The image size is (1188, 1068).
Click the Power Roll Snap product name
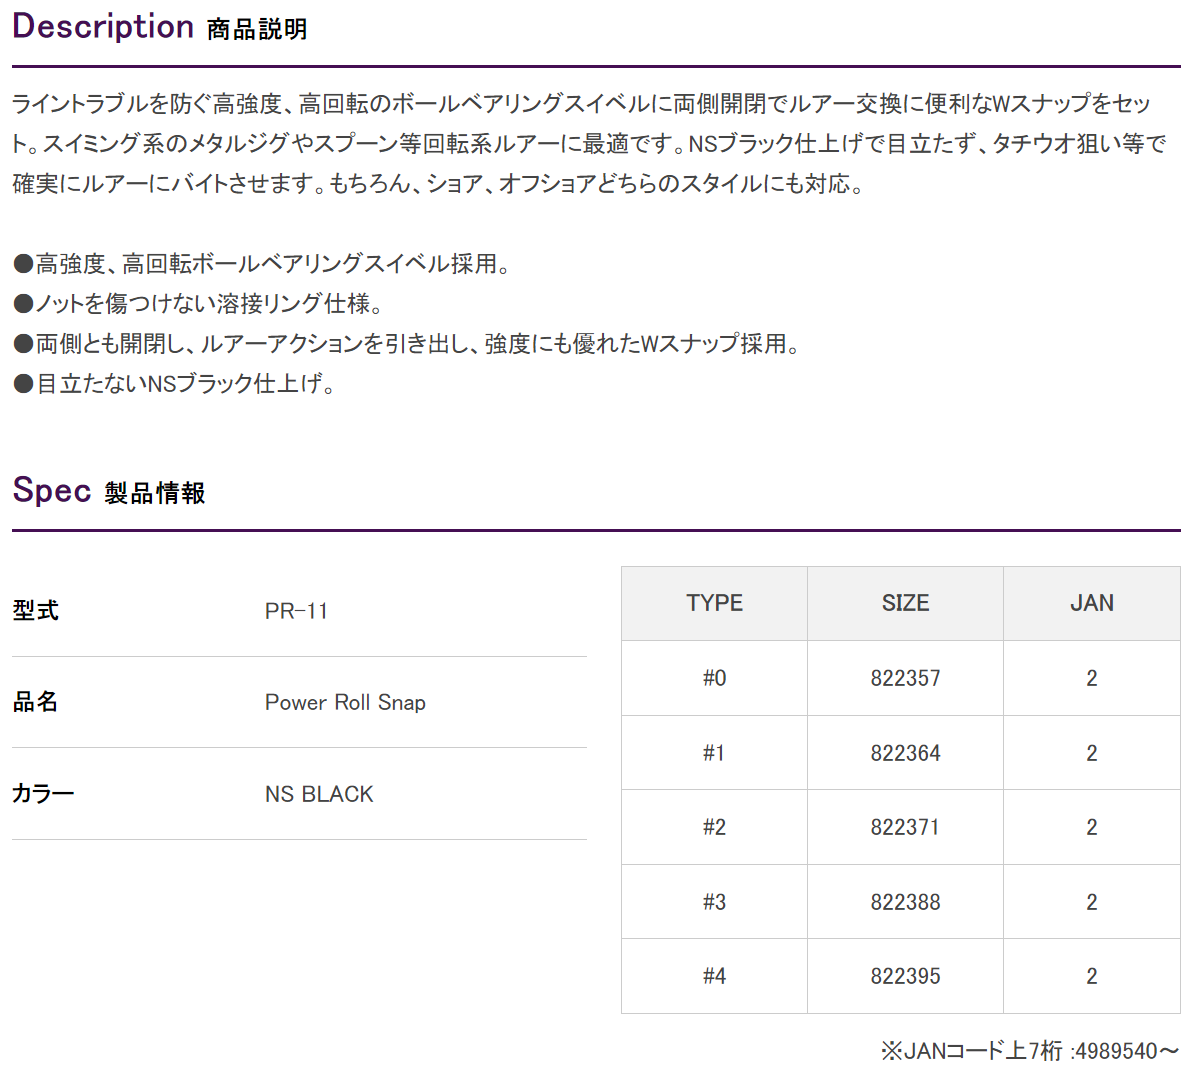(x=345, y=703)
